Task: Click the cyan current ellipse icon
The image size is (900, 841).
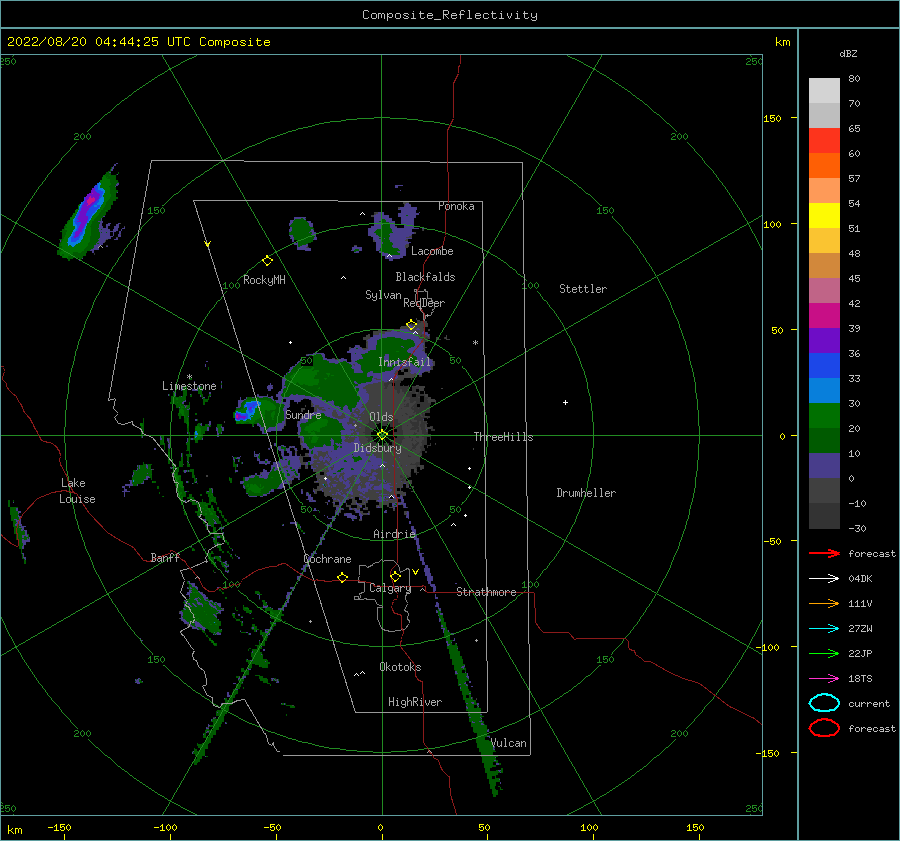Action: click(x=824, y=703)
